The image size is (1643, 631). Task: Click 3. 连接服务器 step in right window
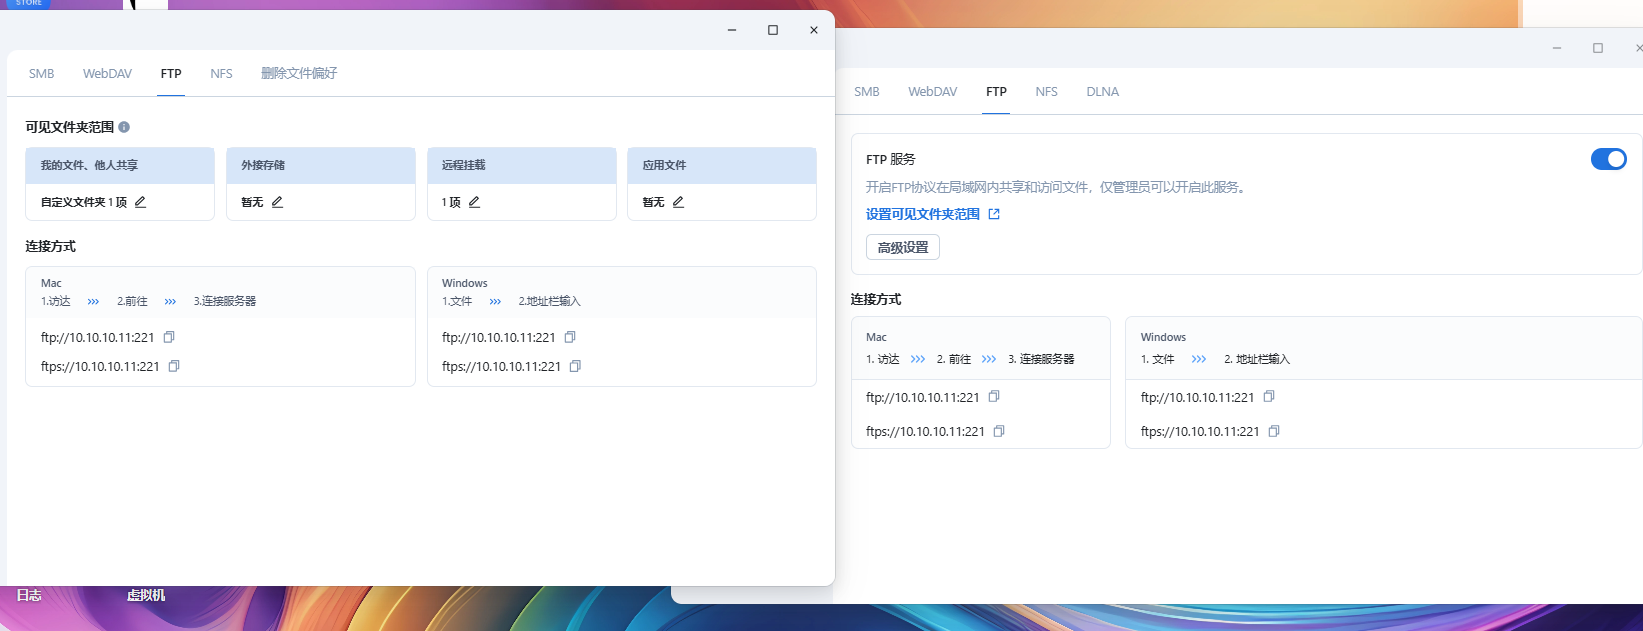coord(1041,359)
